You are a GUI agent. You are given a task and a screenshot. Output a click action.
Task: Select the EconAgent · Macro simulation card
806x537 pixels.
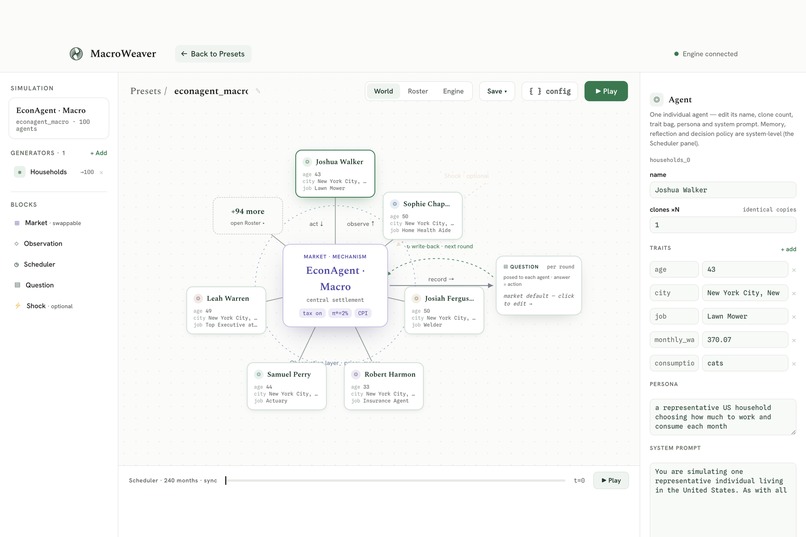click(59, 118)
